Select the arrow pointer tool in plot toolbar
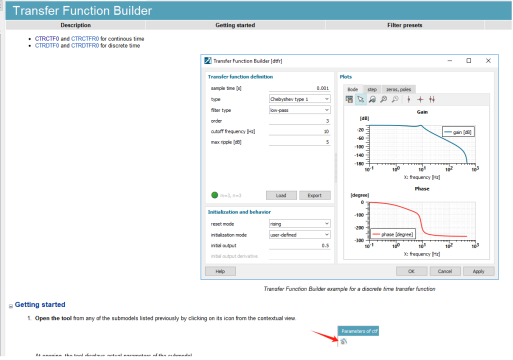This screenshot has width=513, height=360. click(x=360, y=99)
